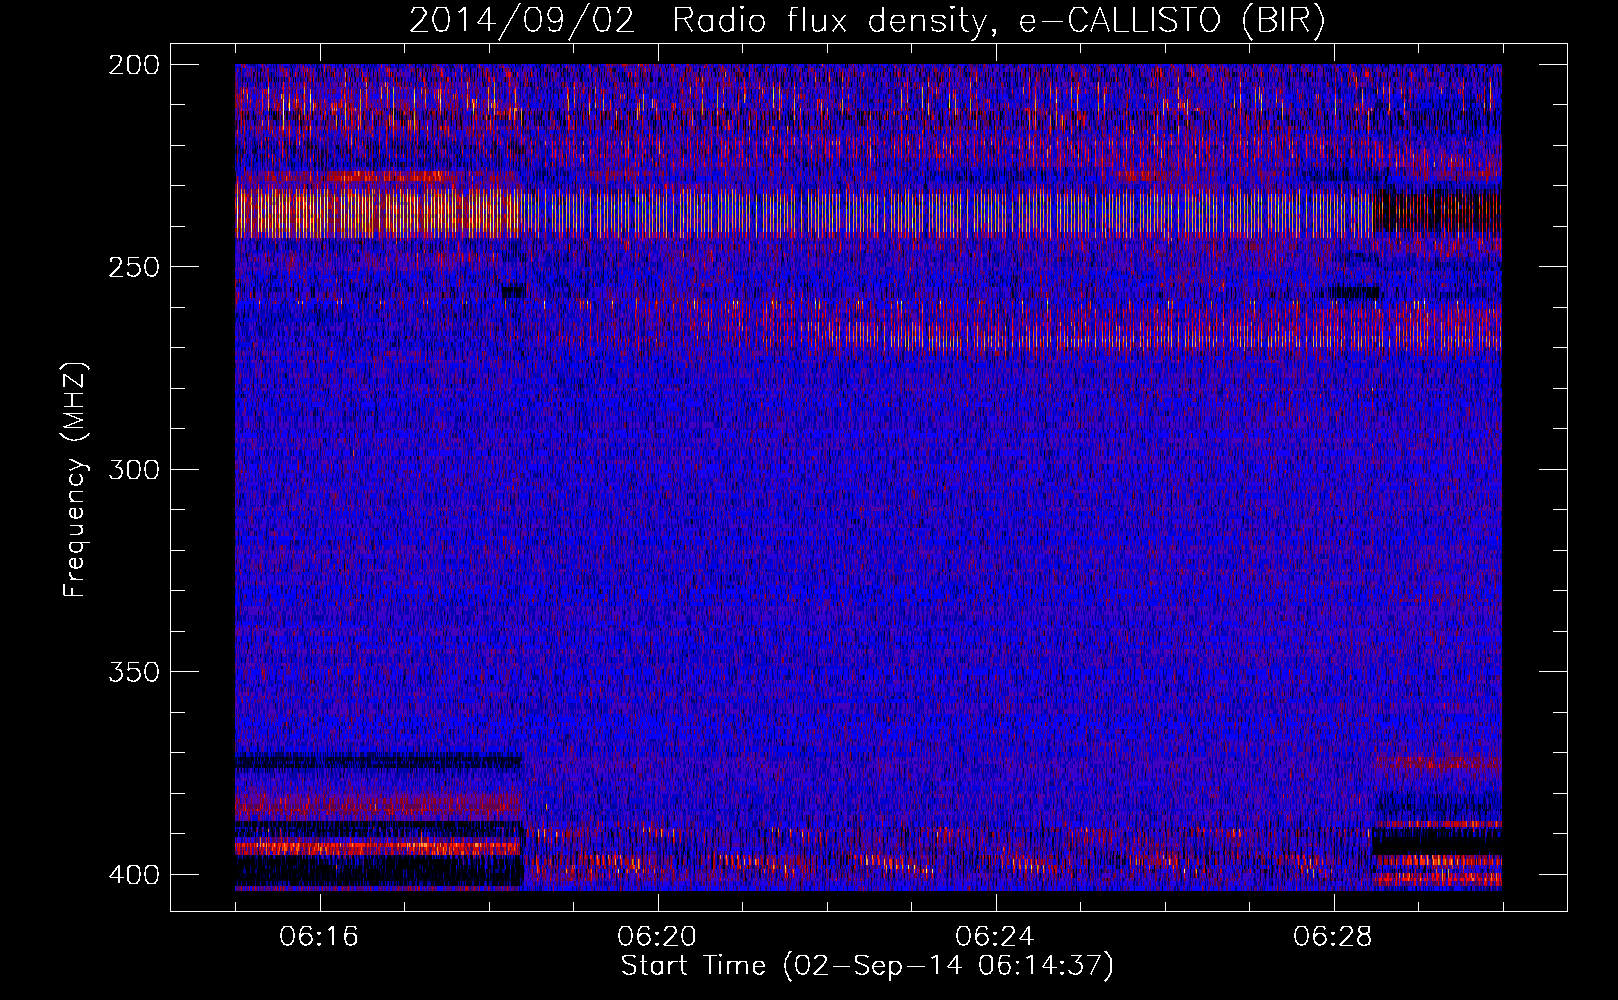Click the 06:20 time tick label
The image size is (1618, 1000).
click(x=657, y=937)
